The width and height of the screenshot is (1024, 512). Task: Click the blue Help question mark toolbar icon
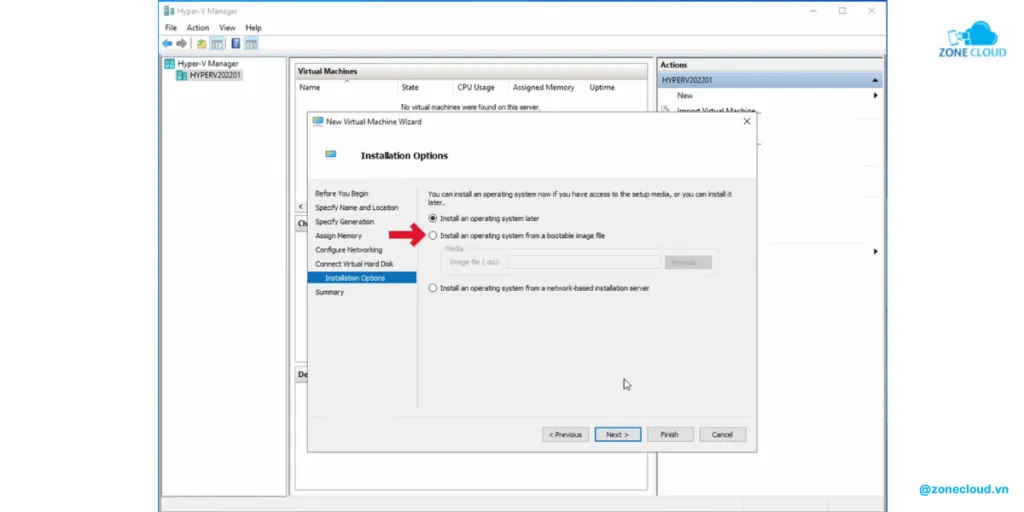point(235,44)
